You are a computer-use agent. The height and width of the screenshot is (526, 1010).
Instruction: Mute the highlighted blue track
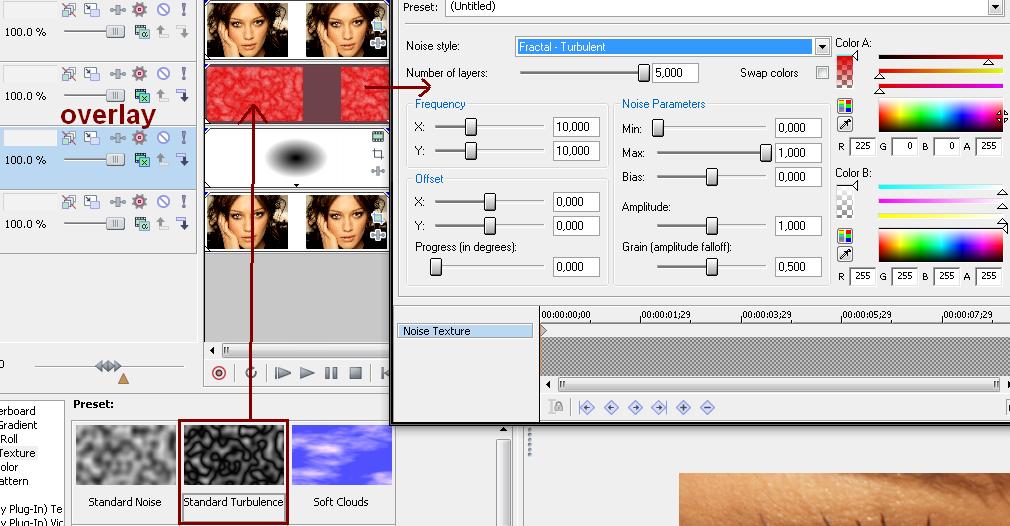(163, 138)
